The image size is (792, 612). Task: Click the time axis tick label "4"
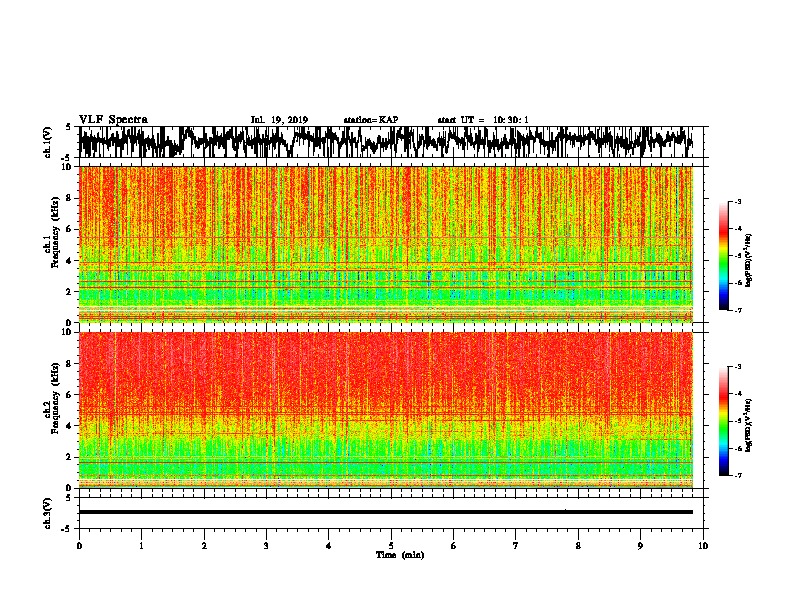click(329, 546)
